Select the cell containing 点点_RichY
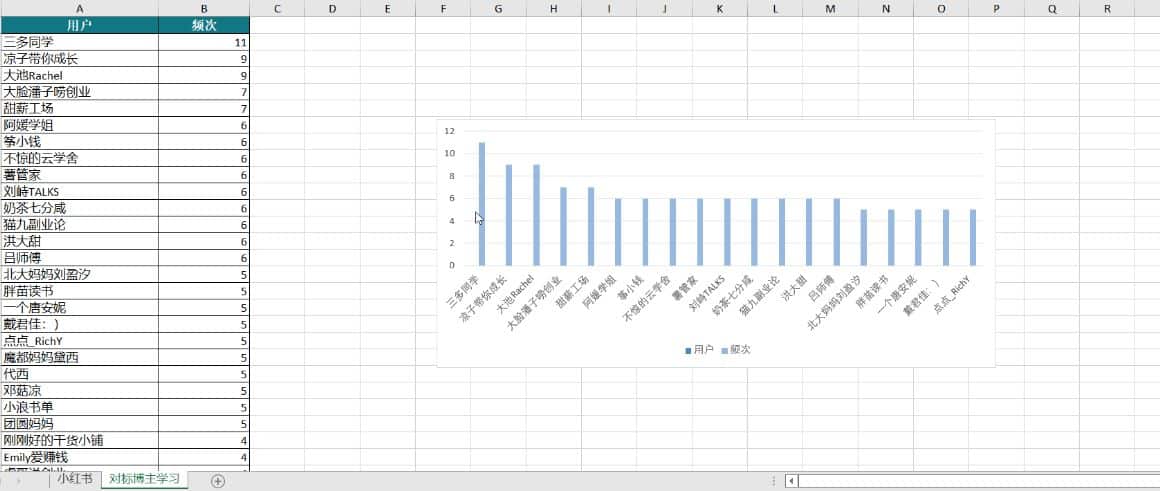 pos(79,340)
